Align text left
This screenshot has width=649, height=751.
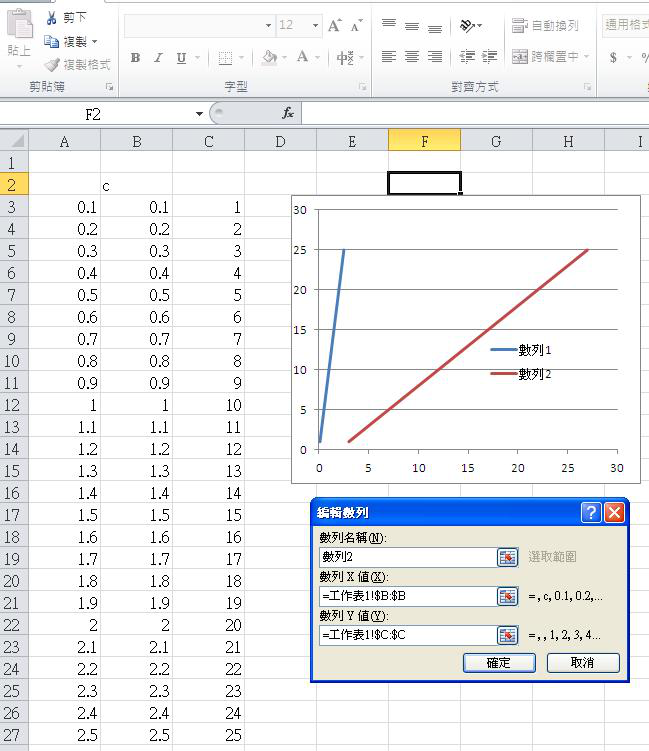coord(389,57)
